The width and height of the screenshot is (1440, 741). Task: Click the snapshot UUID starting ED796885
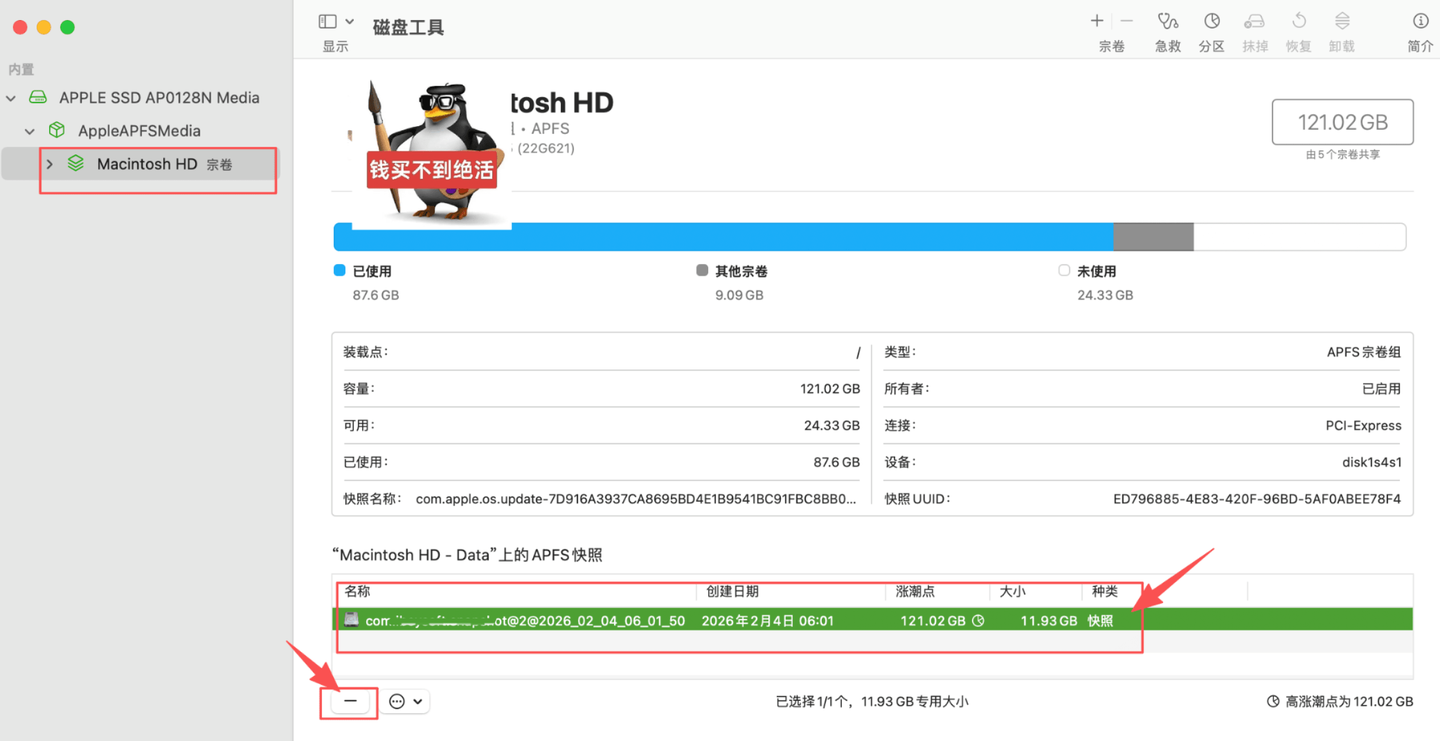(x=1257, y=499)
